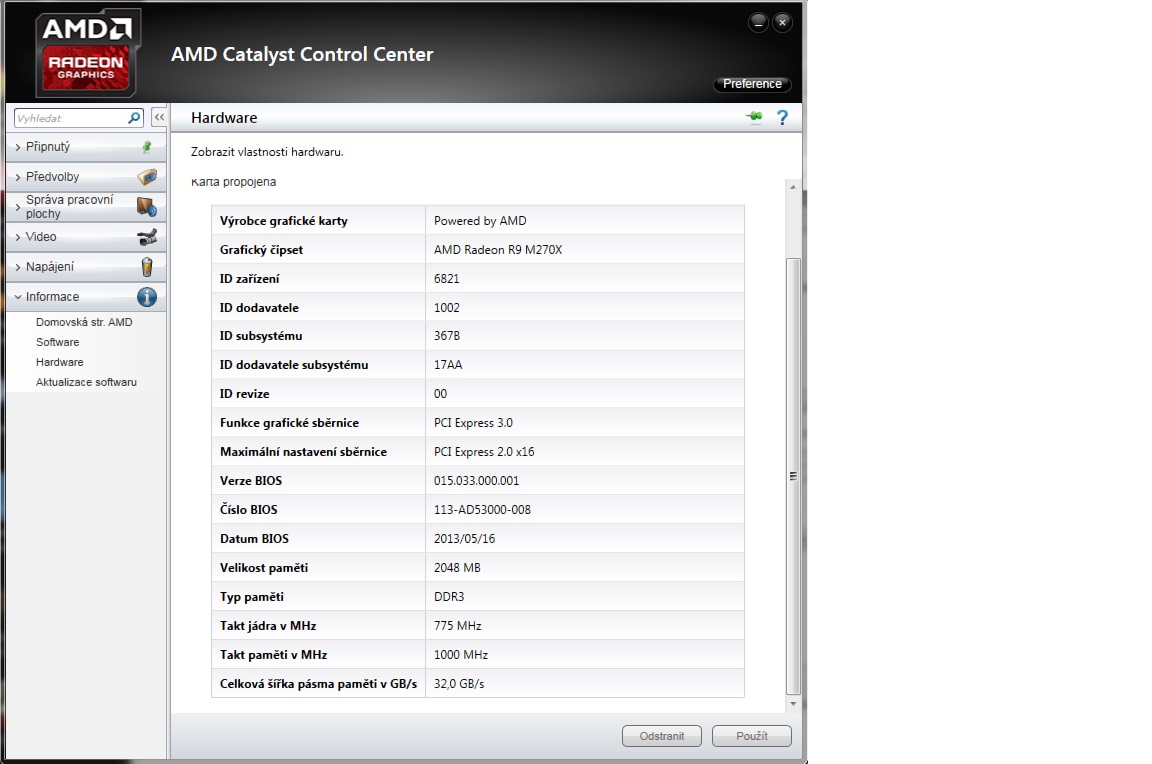Click the green pin icon beside Připnutý
Image resolution: width=1152 pixels, height=764 pixels.
coord(147,147)
